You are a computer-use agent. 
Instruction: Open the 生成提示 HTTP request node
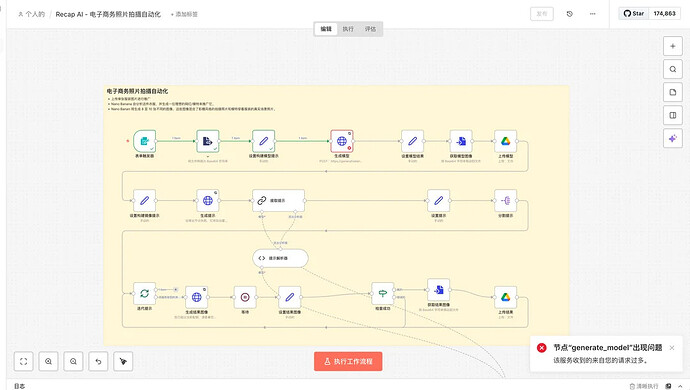click(208, 201)
